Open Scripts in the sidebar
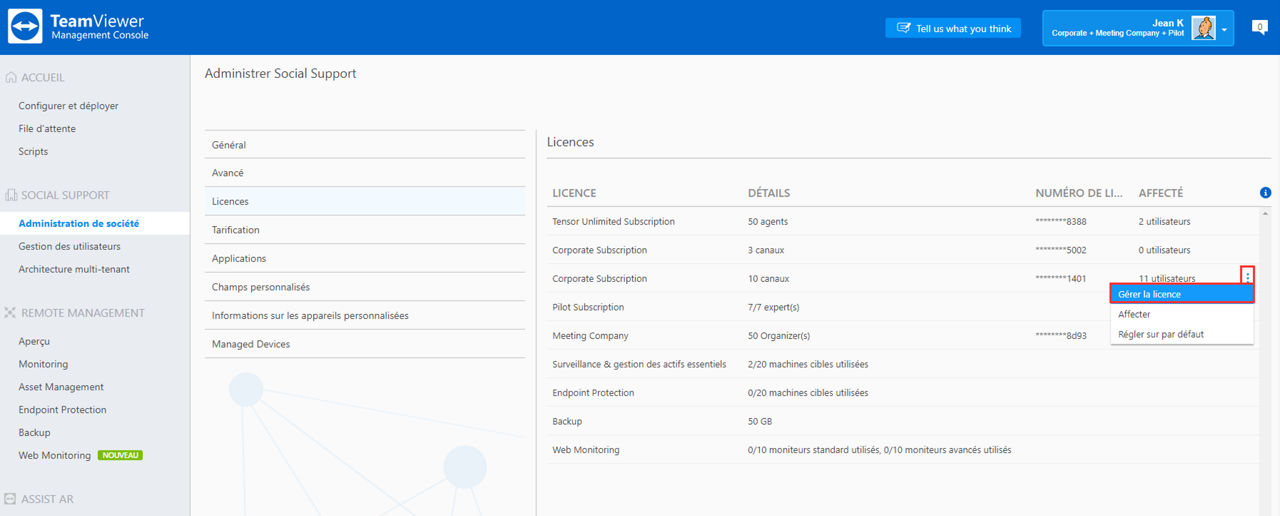 [x=33, y=152]
